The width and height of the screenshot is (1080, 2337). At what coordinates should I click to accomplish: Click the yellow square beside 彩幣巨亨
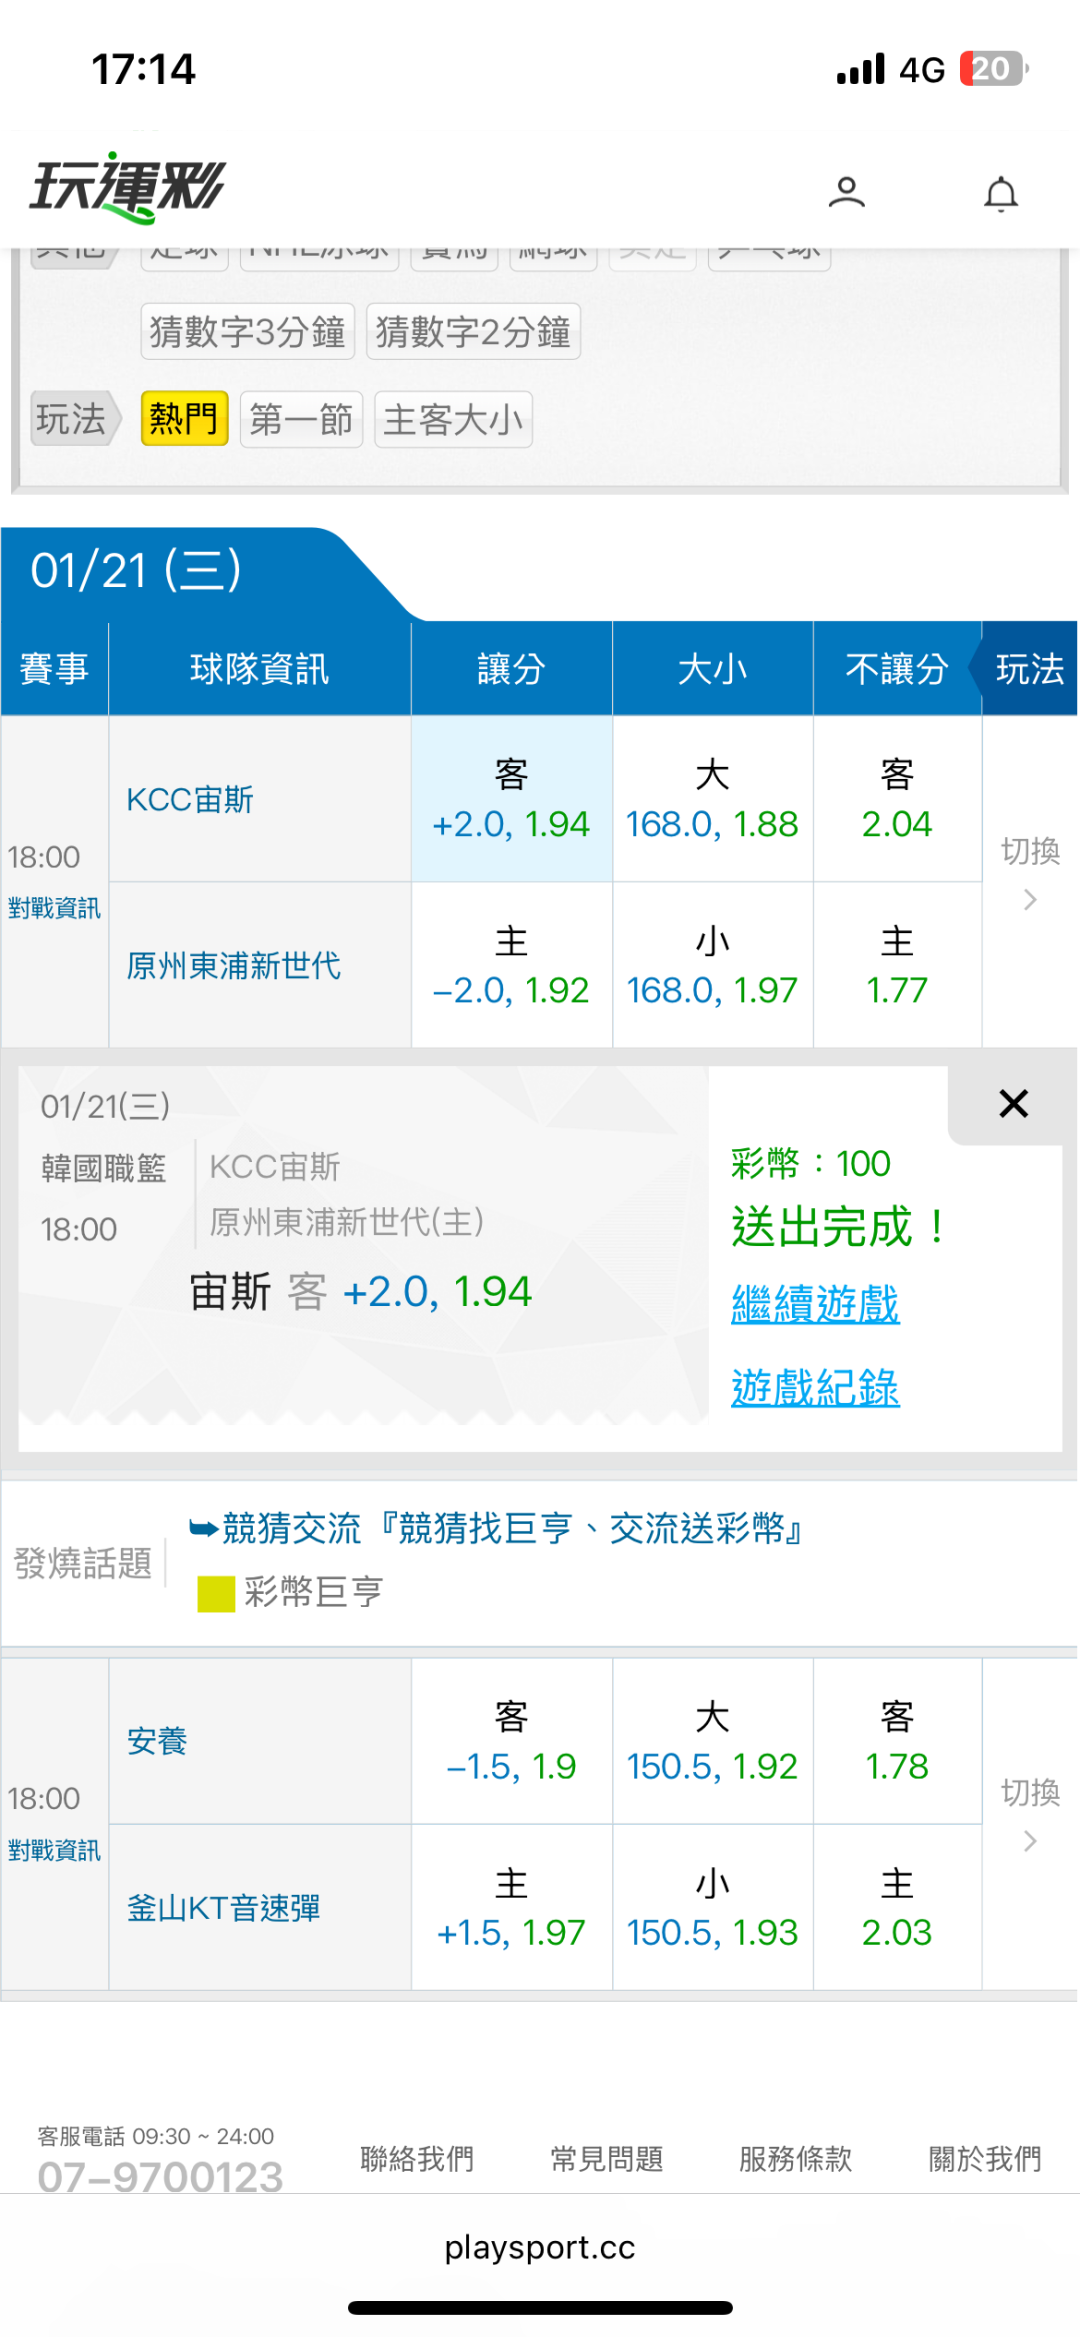point(216,1593)
